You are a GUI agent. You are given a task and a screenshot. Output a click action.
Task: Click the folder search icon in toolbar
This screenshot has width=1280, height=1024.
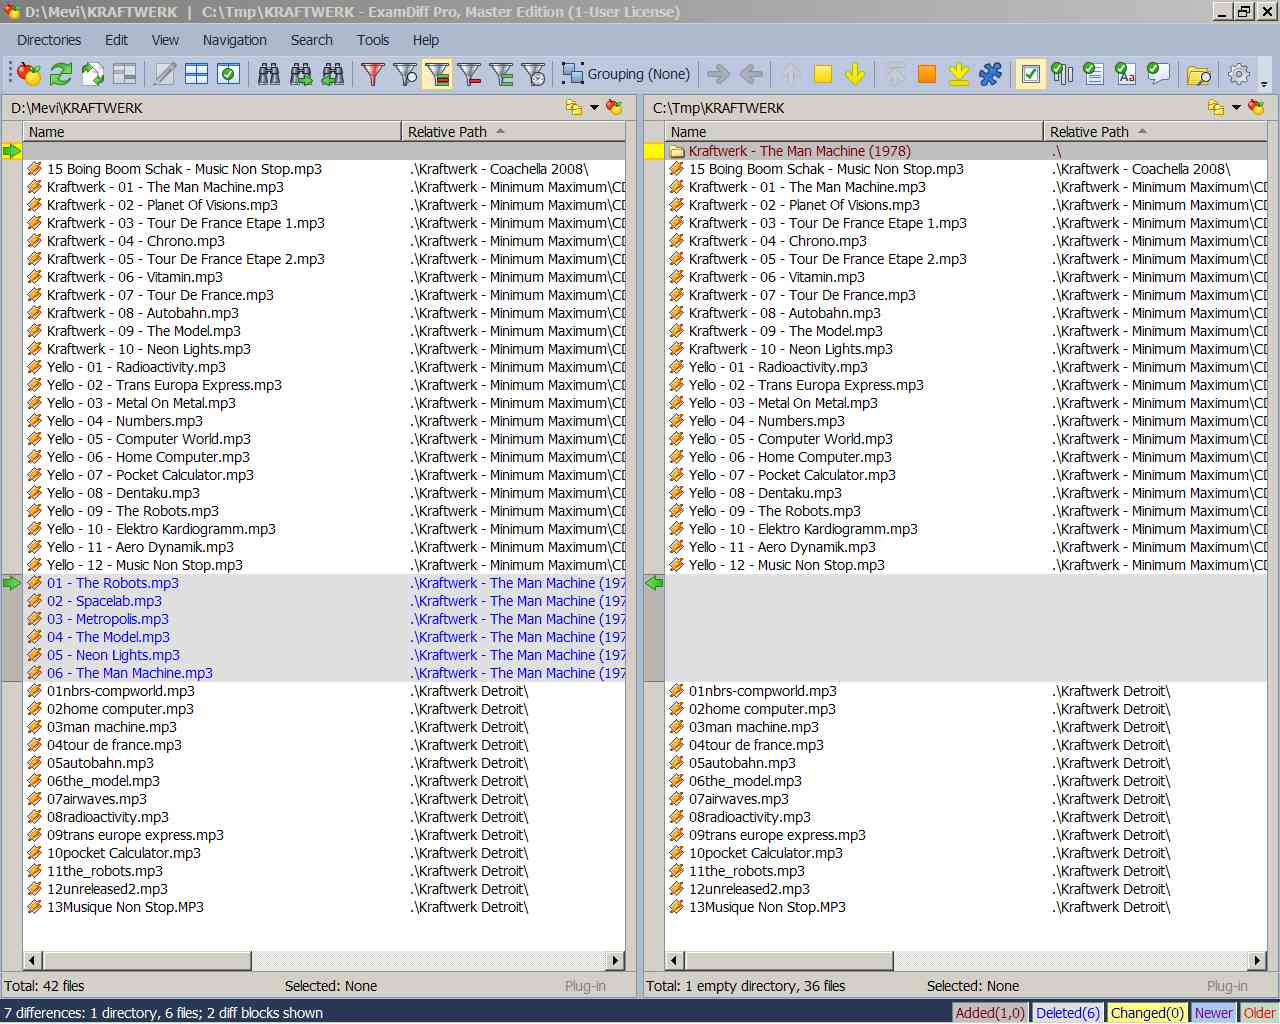(x=1199, y=74)
